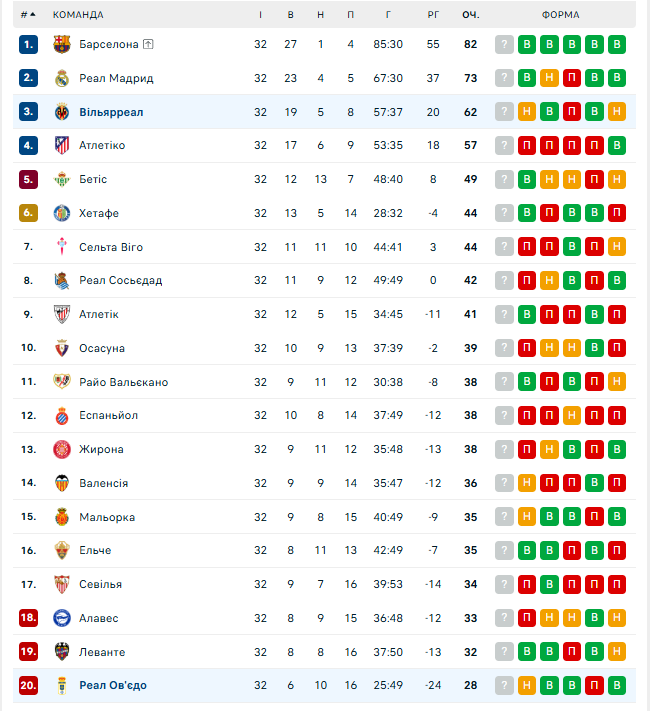
Task: Sort table by the # column arrow
Action: 32,15
